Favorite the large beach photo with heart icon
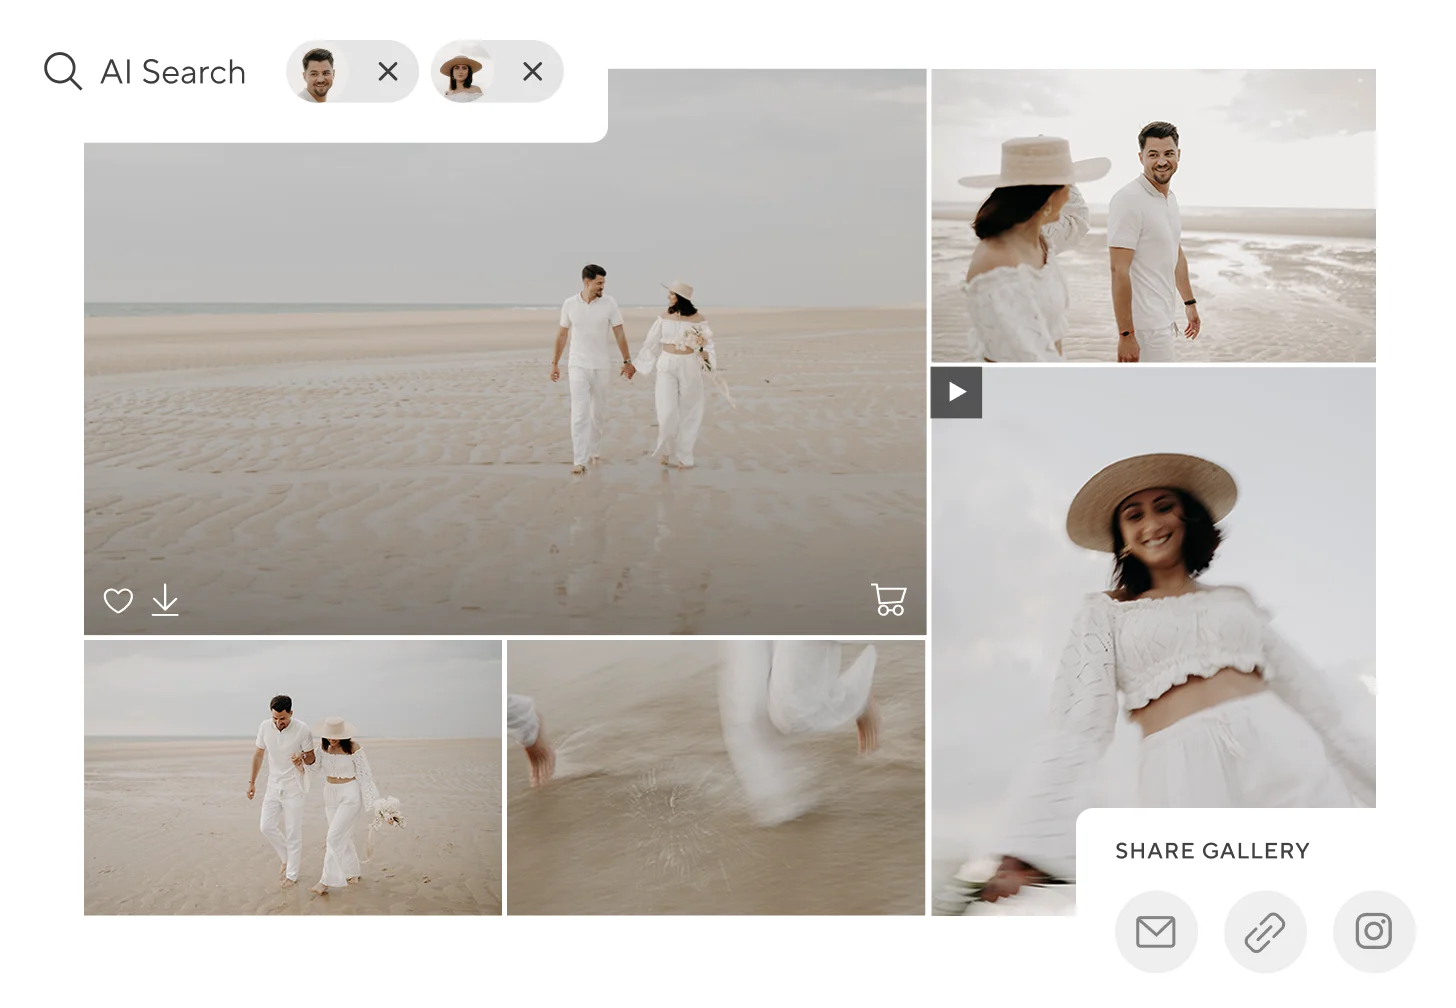 (x=118, y=600)
